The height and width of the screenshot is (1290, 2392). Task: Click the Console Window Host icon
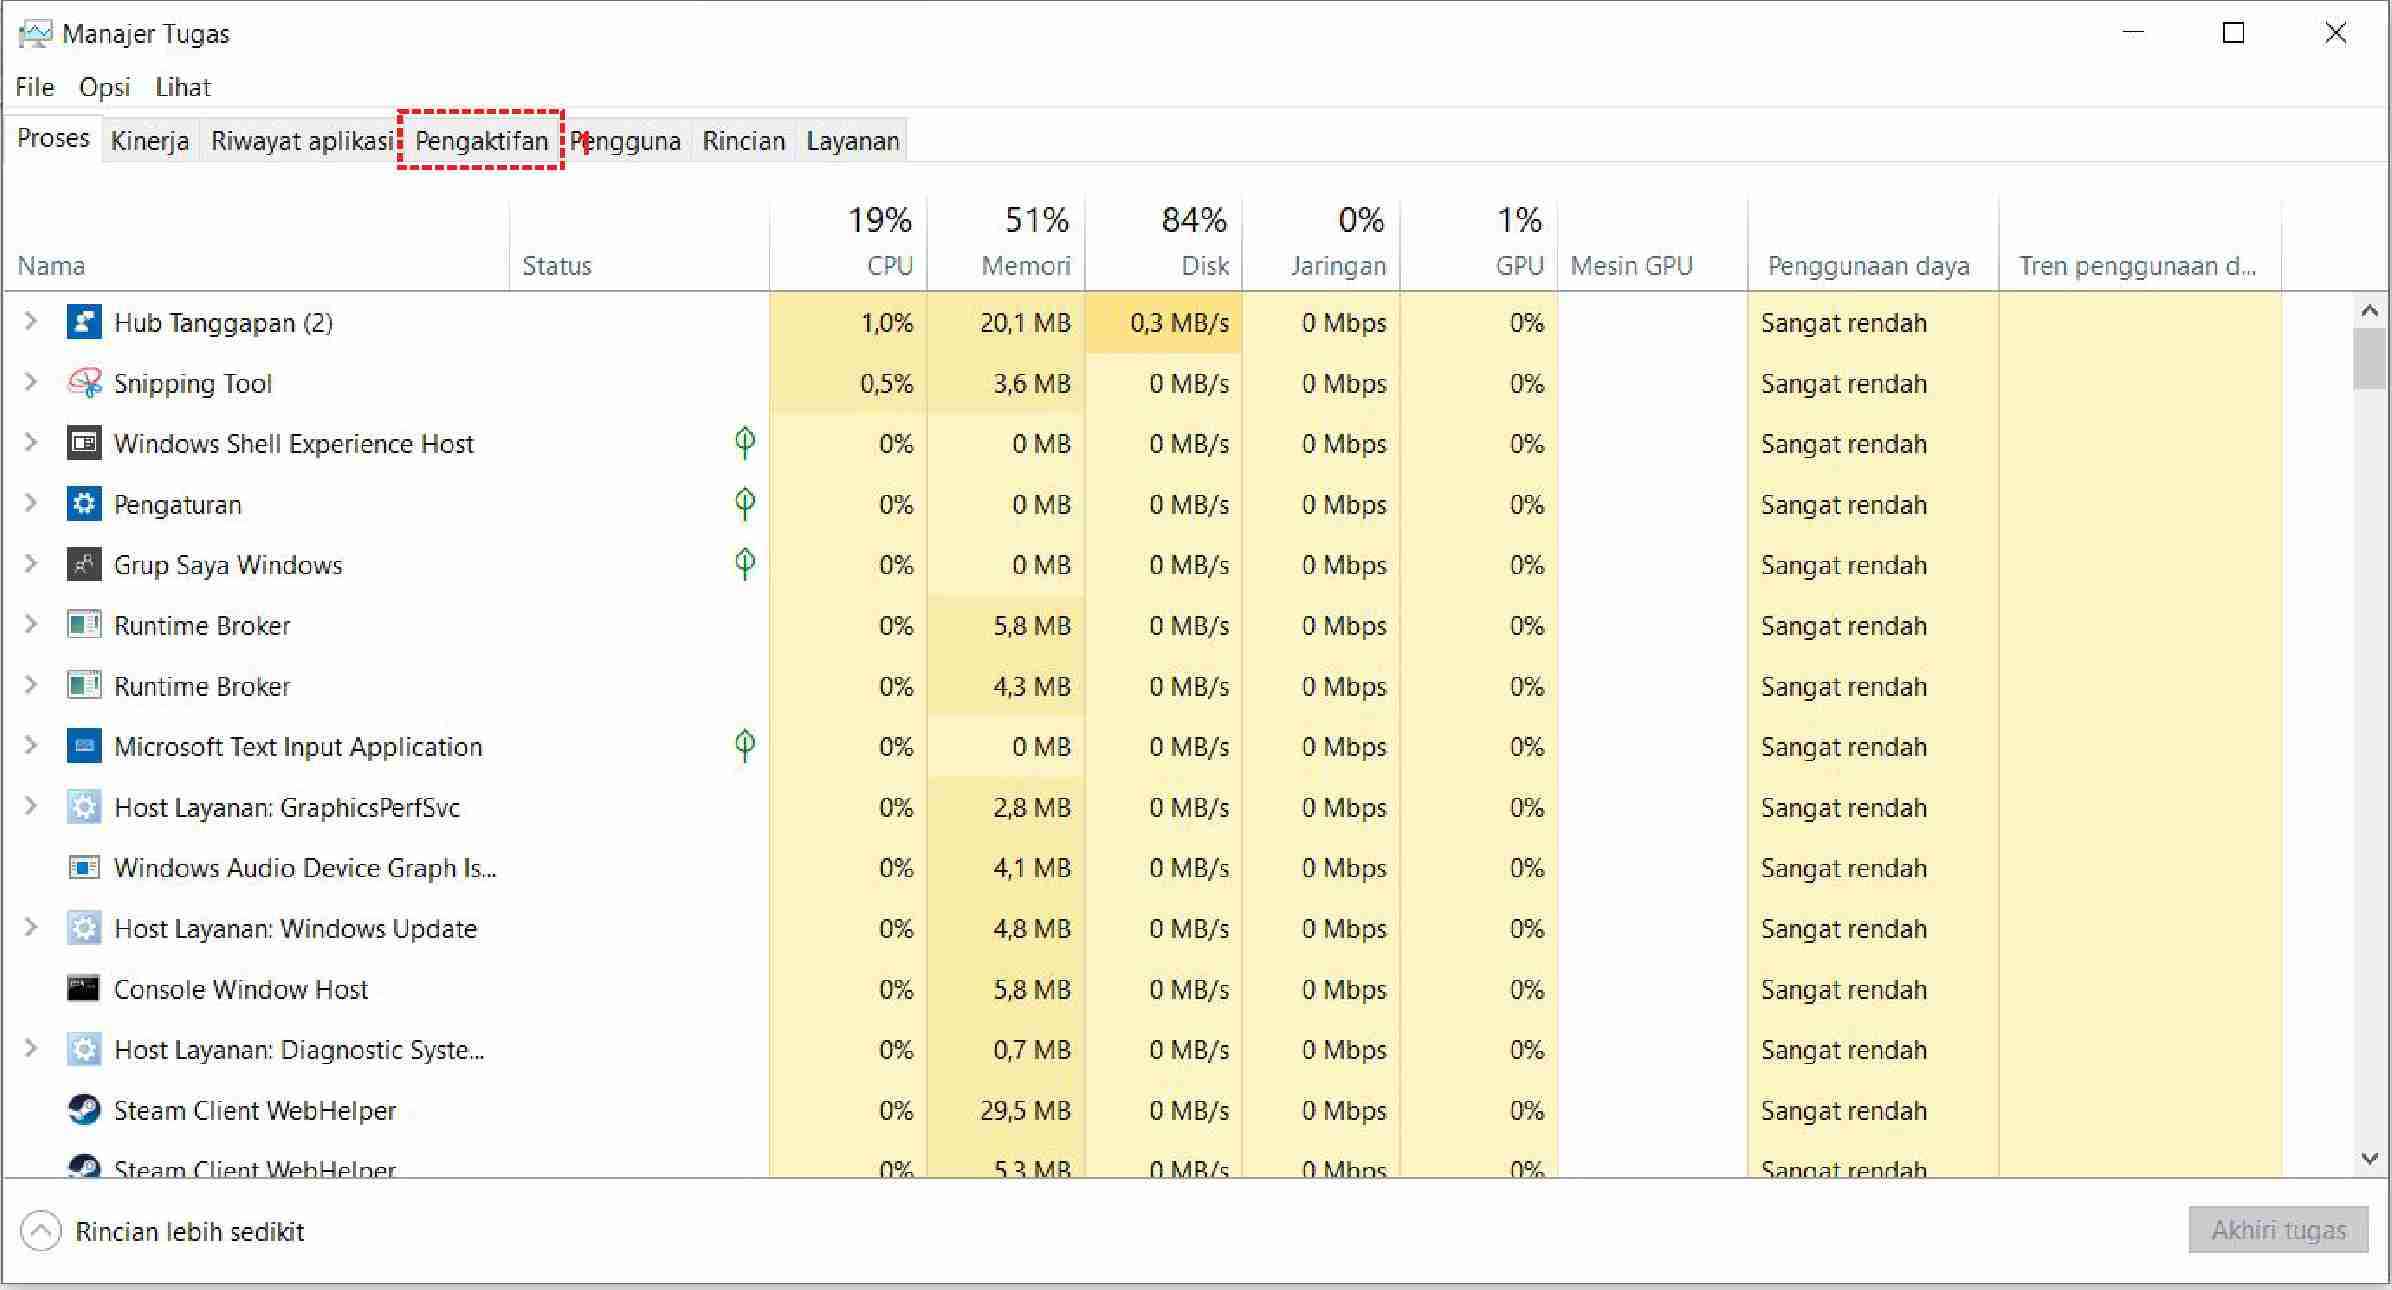pos(84,989)
